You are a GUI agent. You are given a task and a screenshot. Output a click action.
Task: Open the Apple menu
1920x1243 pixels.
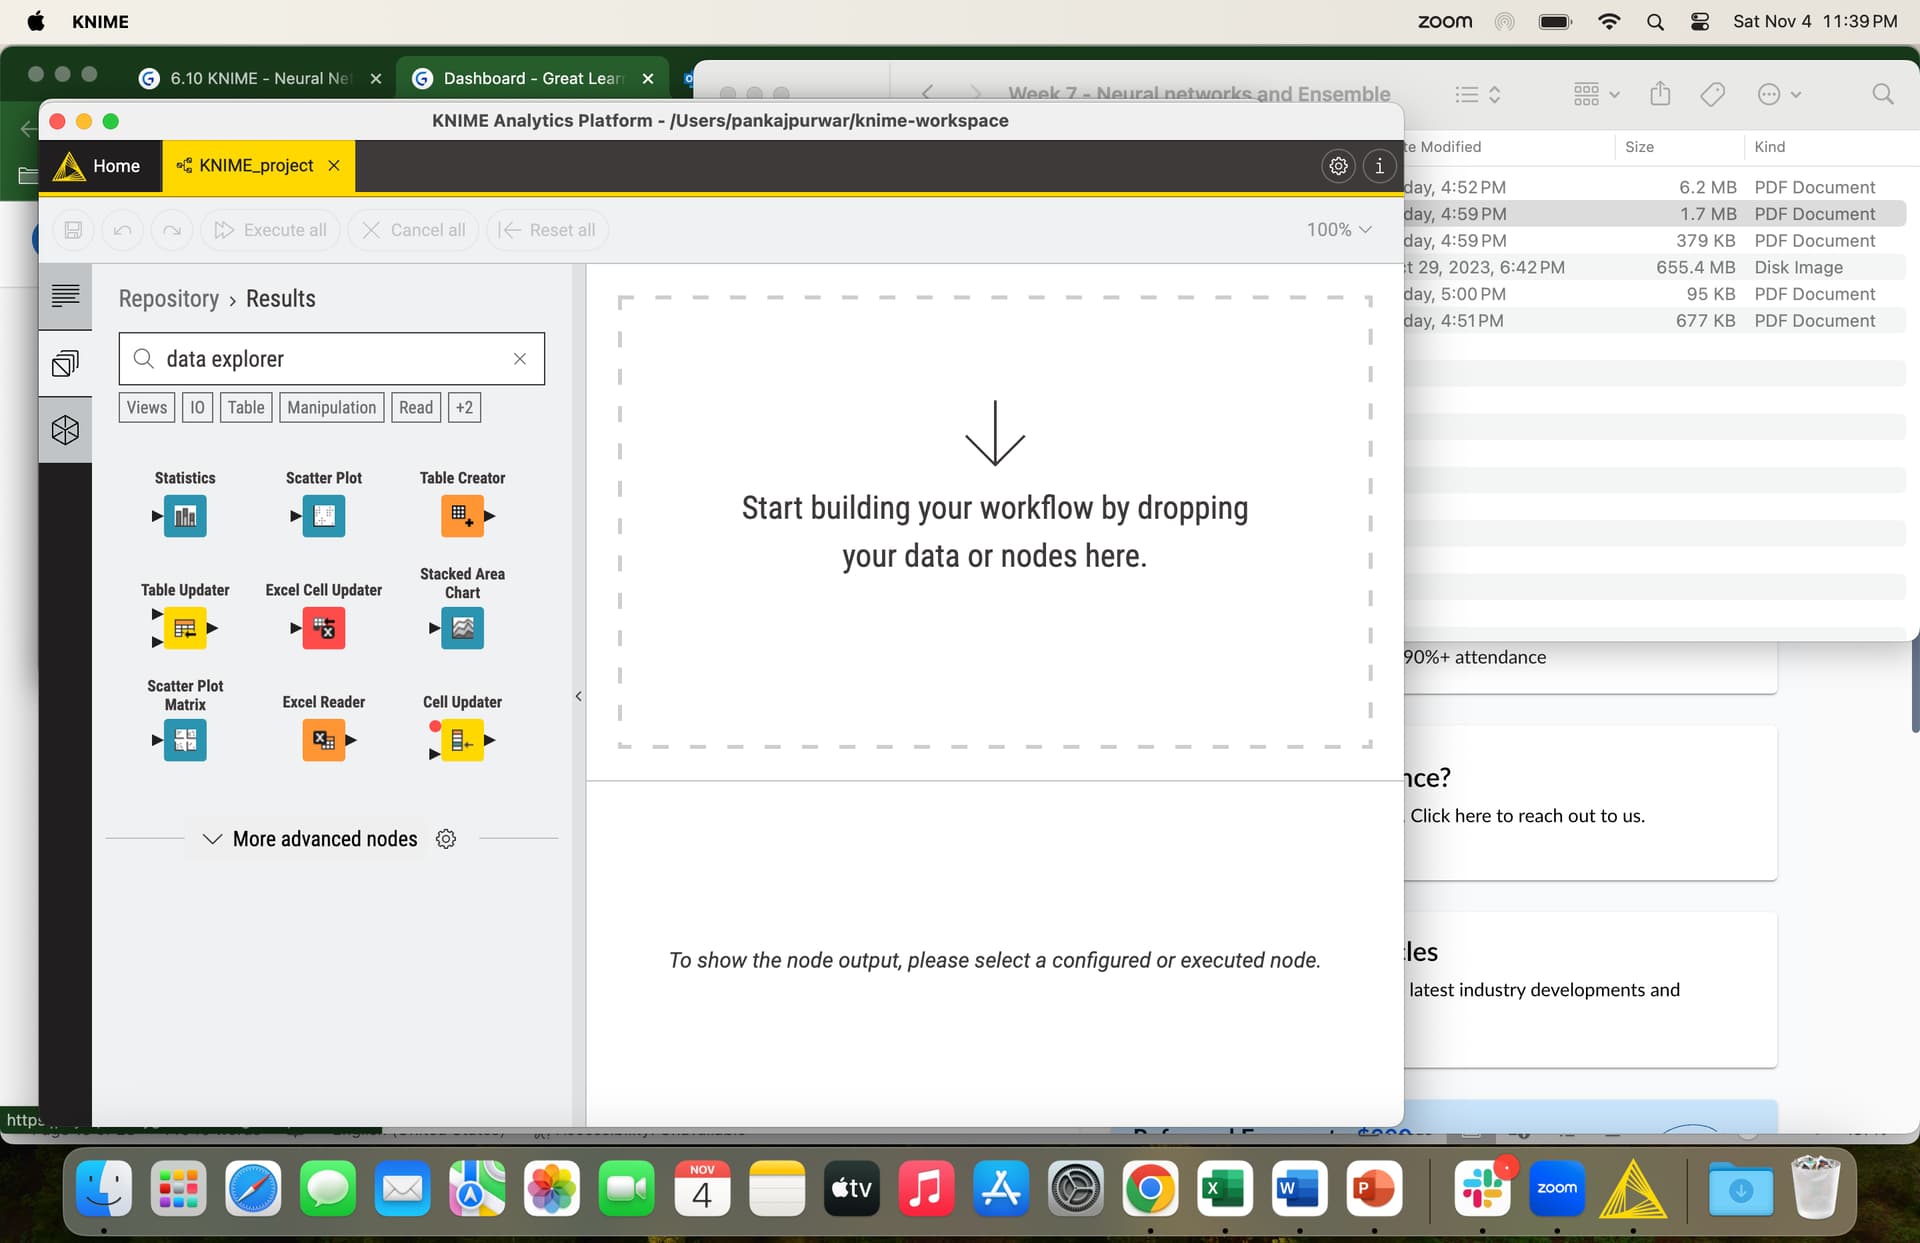click(x=36, y=22)
